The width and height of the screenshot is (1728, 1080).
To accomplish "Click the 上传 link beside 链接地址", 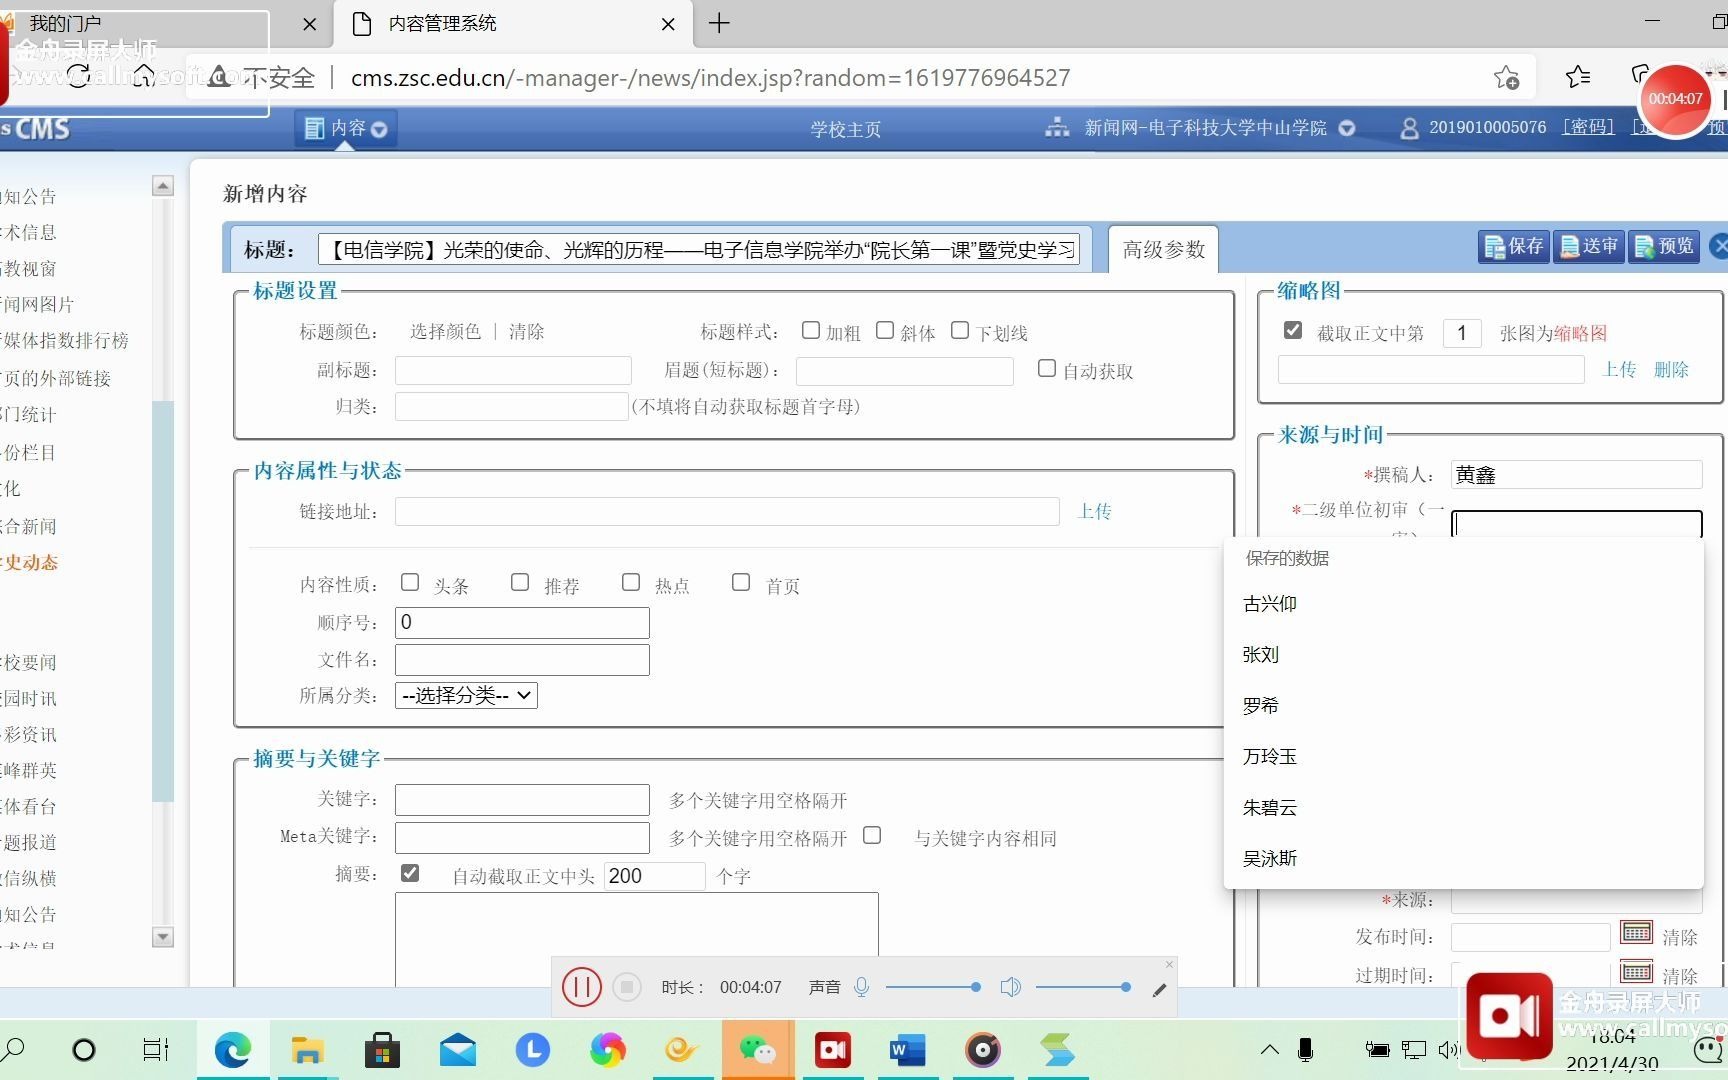I will (1095, 511).
